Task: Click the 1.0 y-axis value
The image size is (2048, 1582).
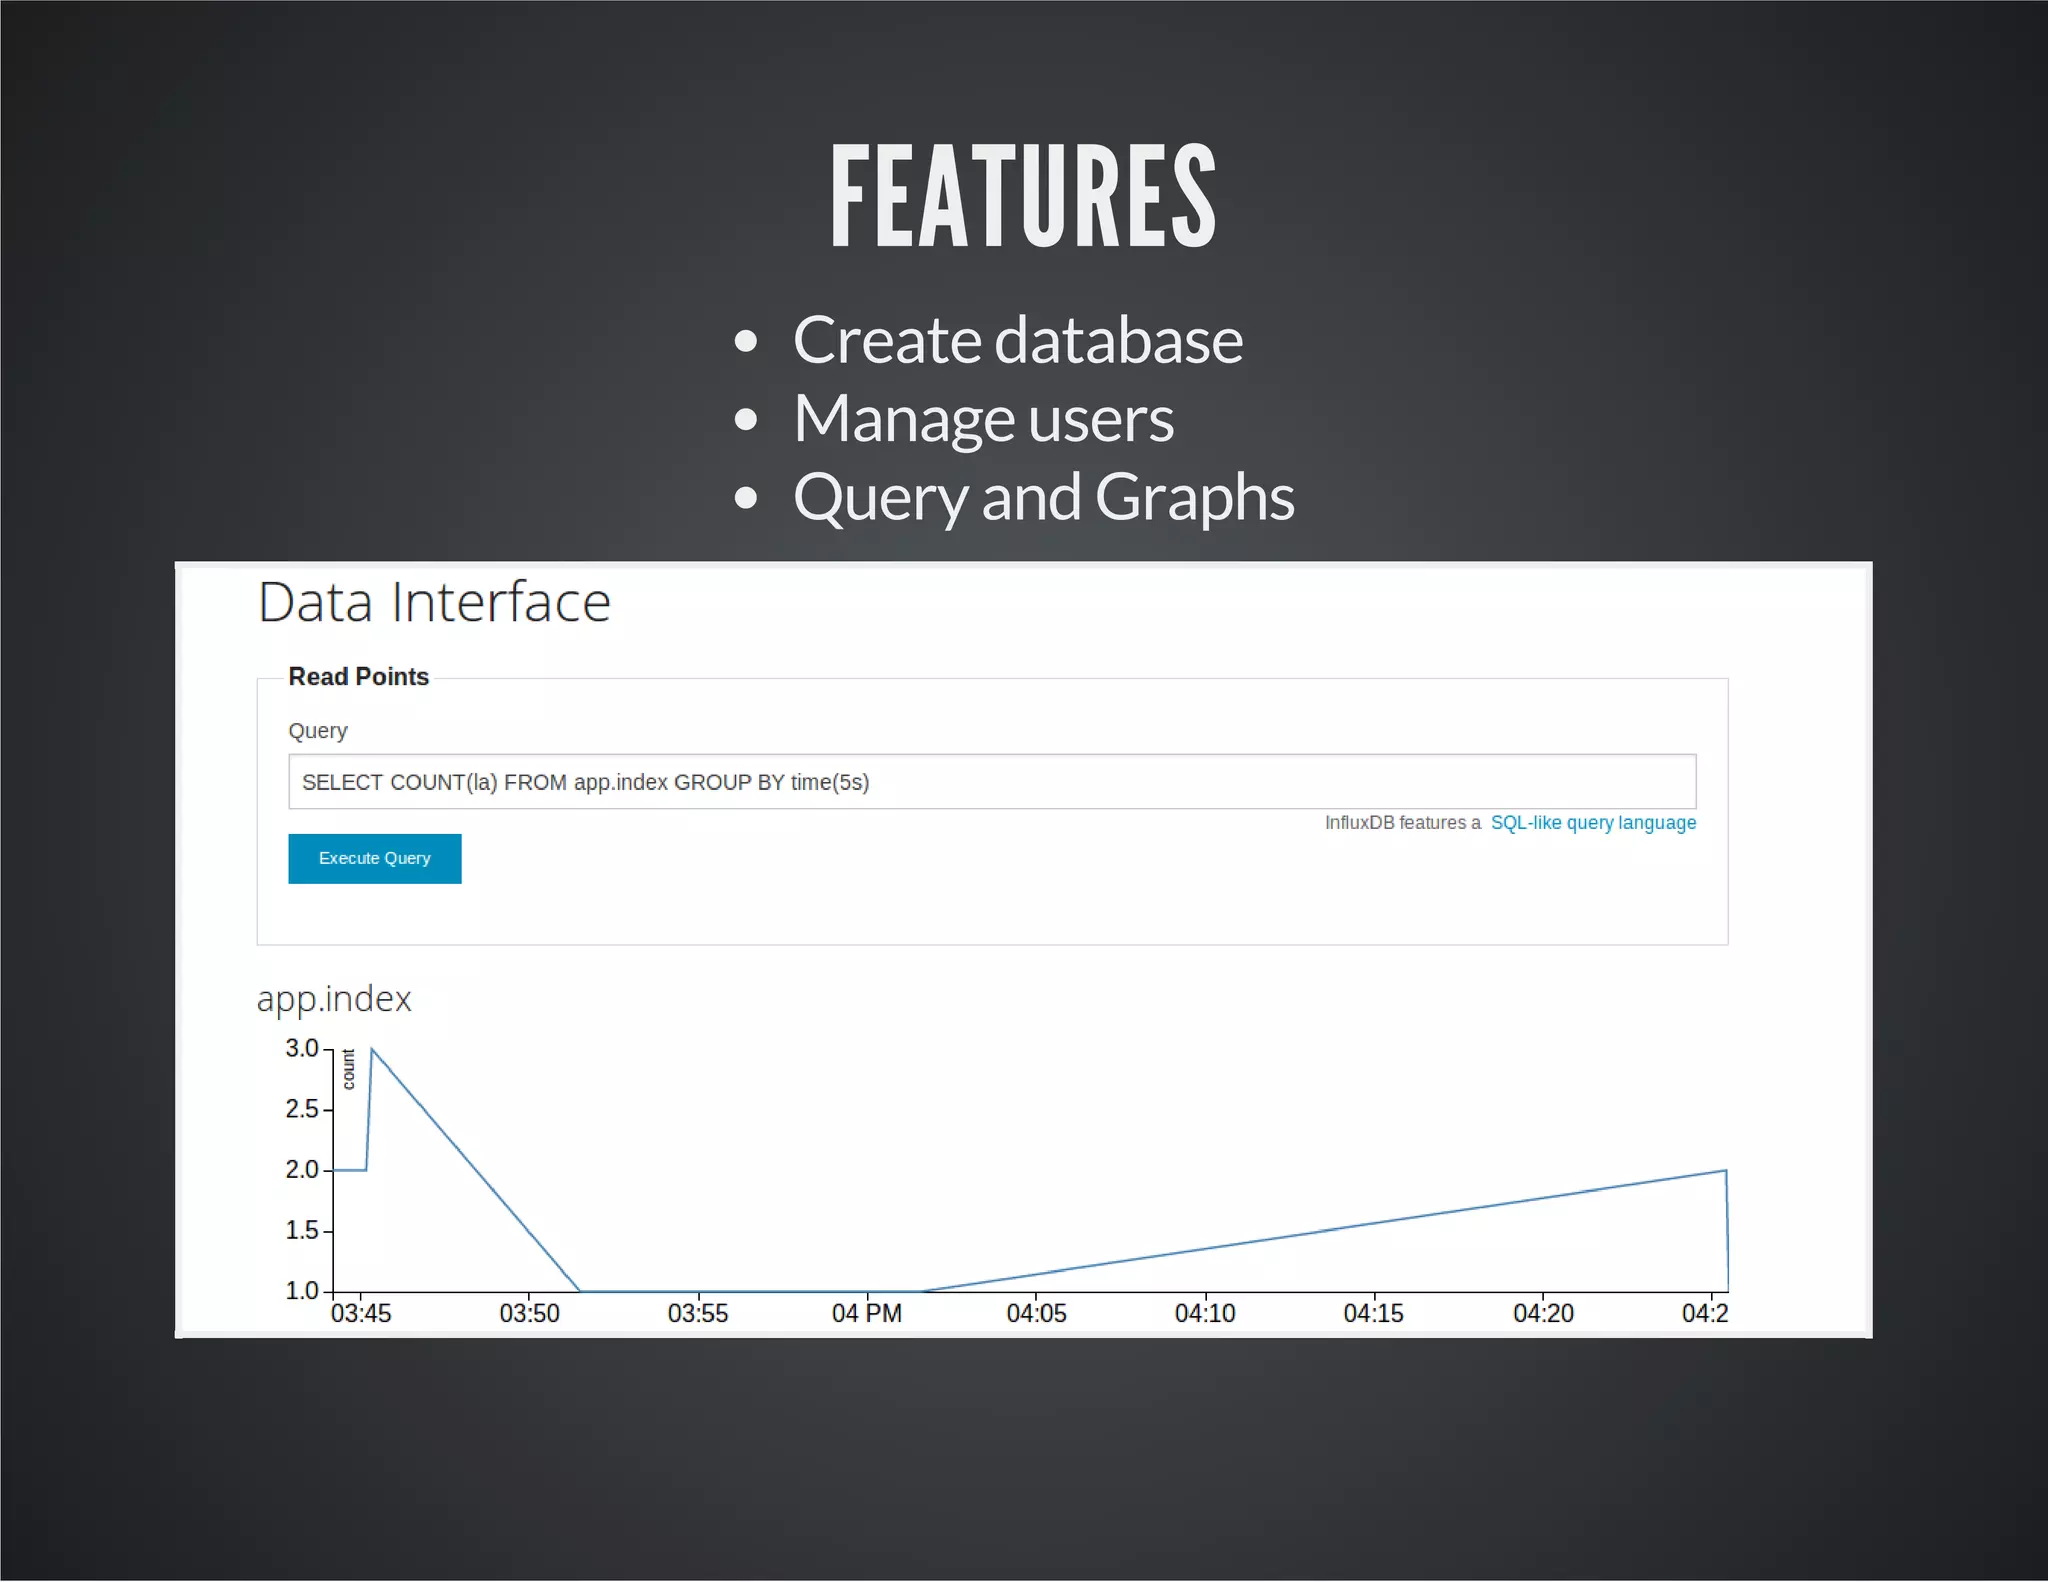Action: tap(302, 1290)
